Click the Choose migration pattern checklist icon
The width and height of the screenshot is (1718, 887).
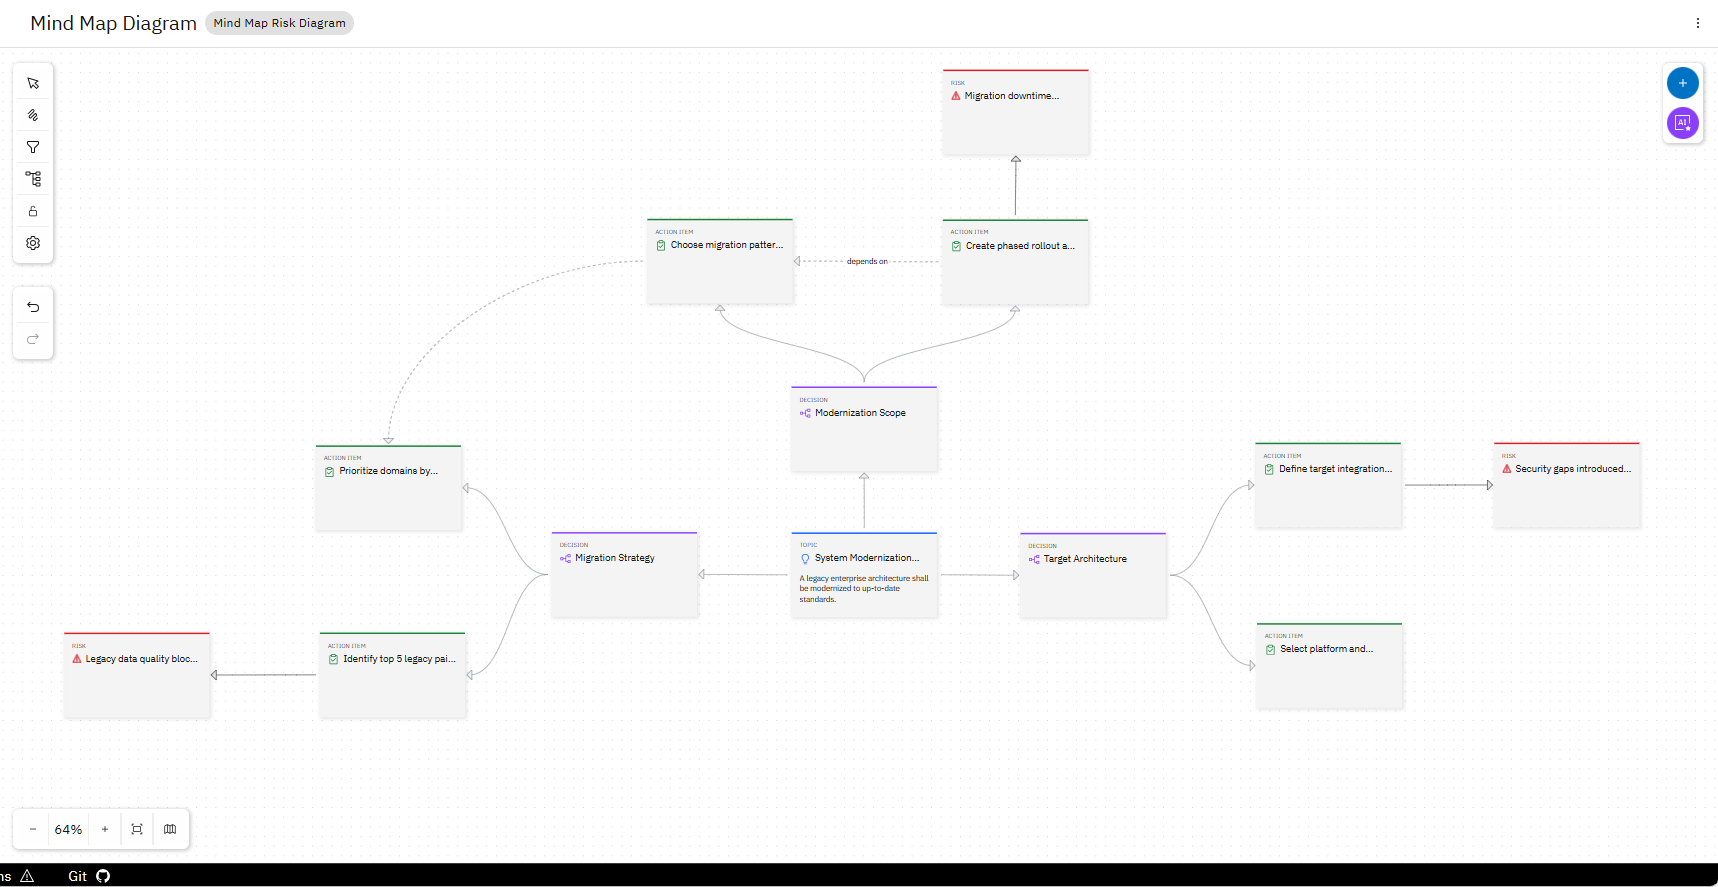661,245
